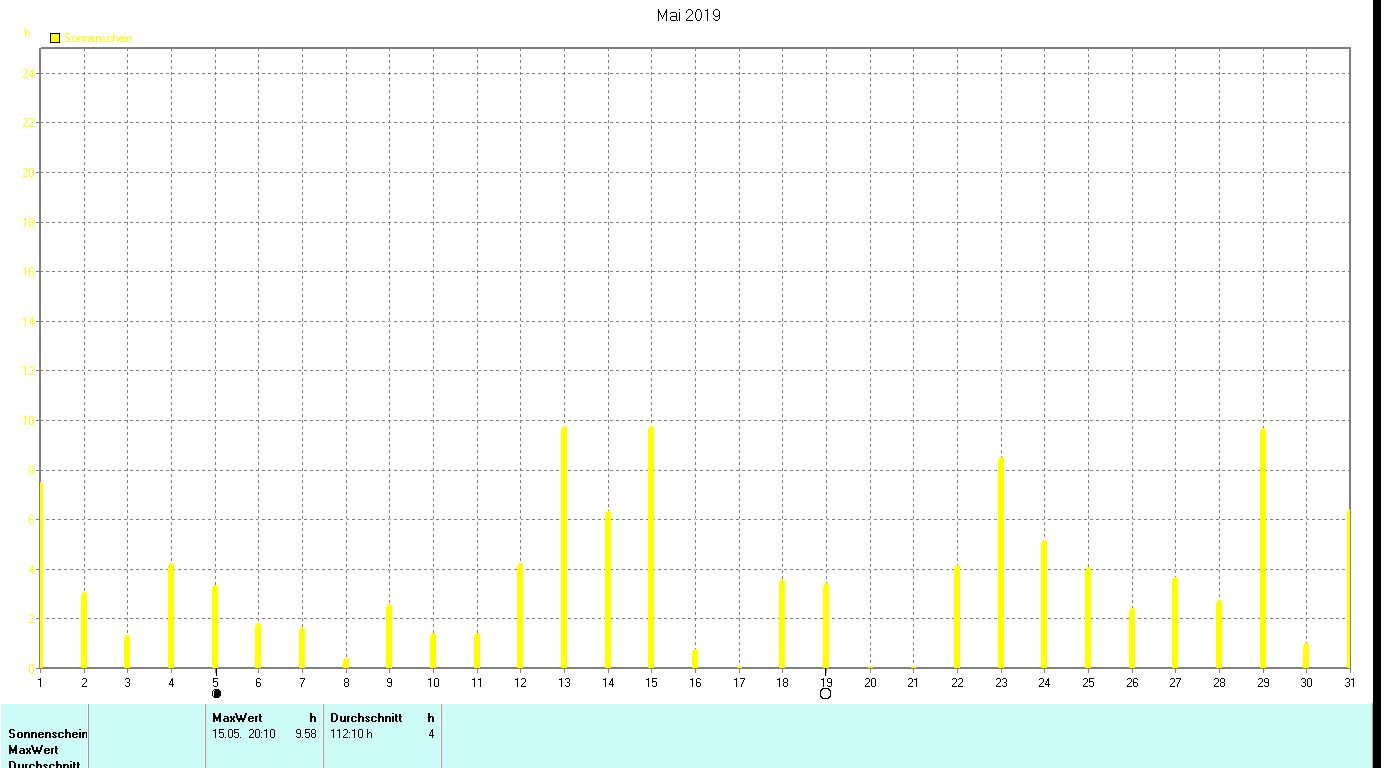Select the x-axis day label 10

point(433,683)
